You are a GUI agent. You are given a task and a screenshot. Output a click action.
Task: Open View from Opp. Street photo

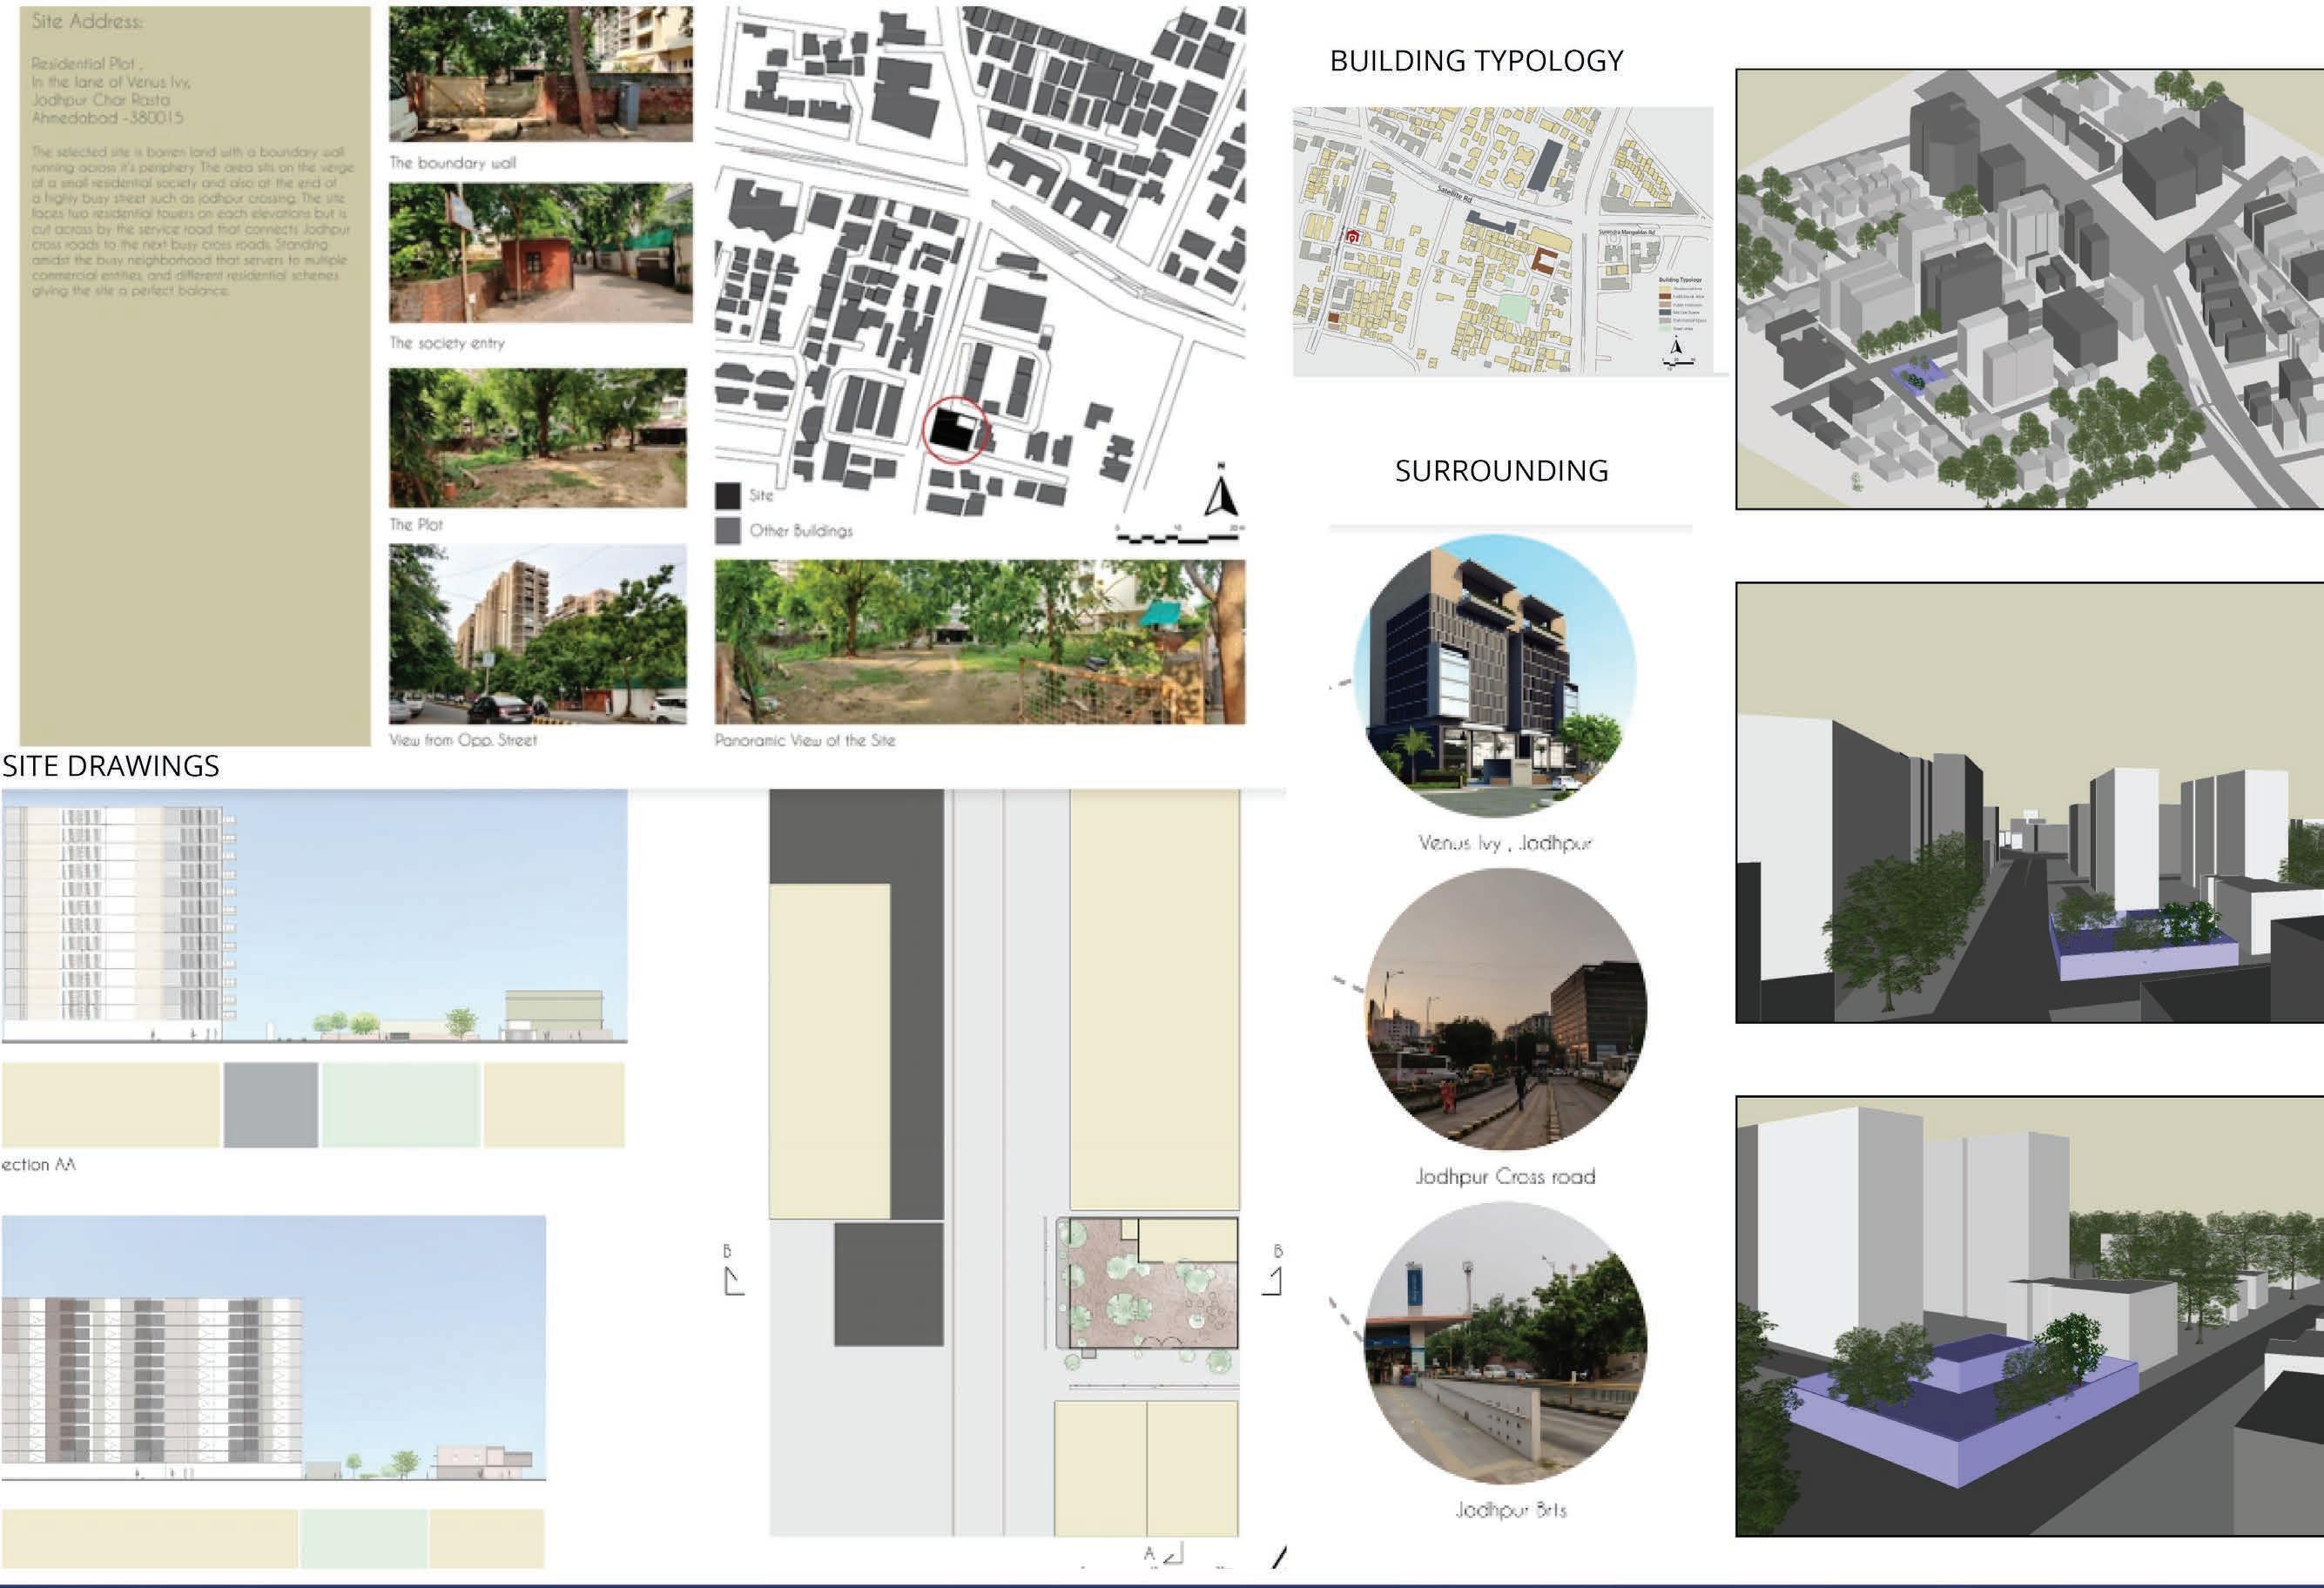pyautogui.click(x=538, y=633)
